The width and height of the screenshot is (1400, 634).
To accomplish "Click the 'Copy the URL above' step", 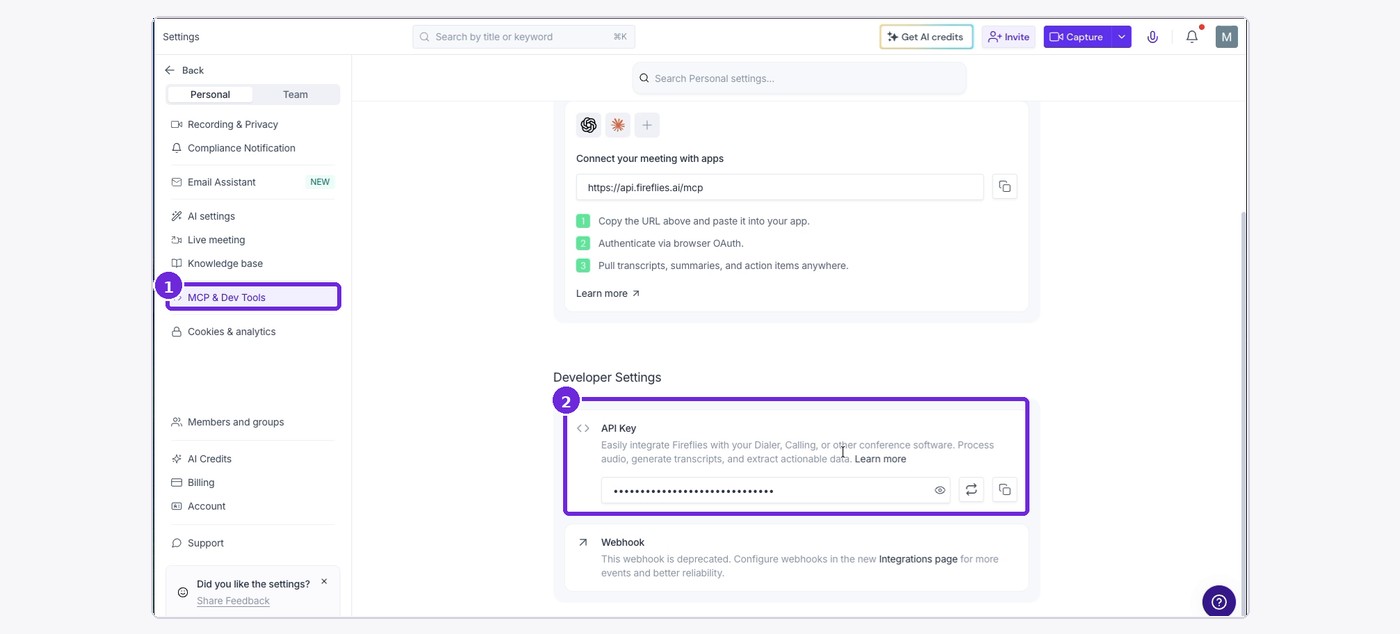I will click(x=704, y=221).
